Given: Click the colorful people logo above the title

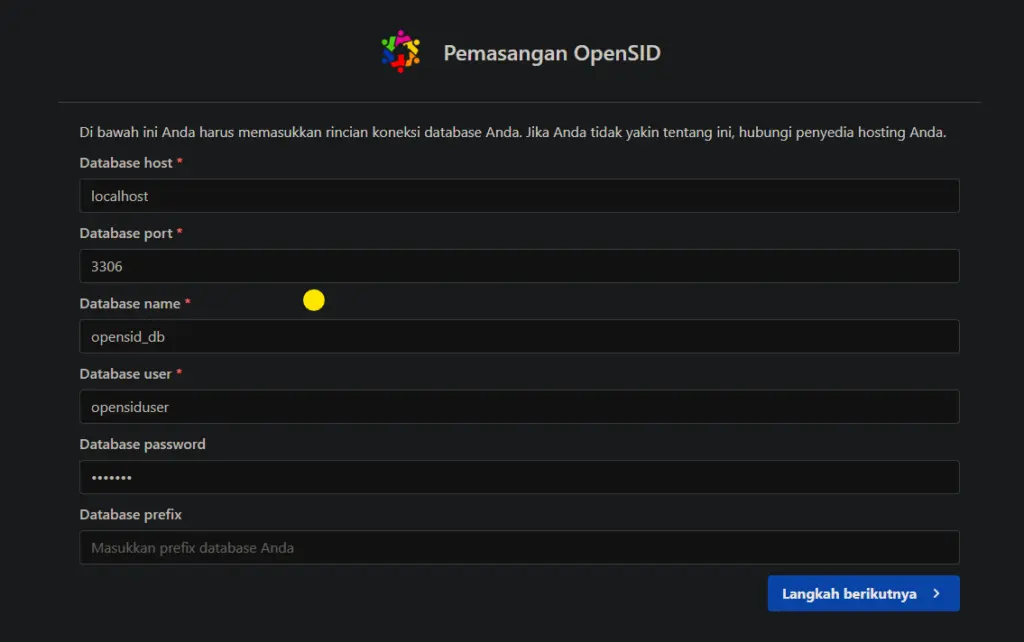Looking at the screenshot, I should tap(399, 47).
